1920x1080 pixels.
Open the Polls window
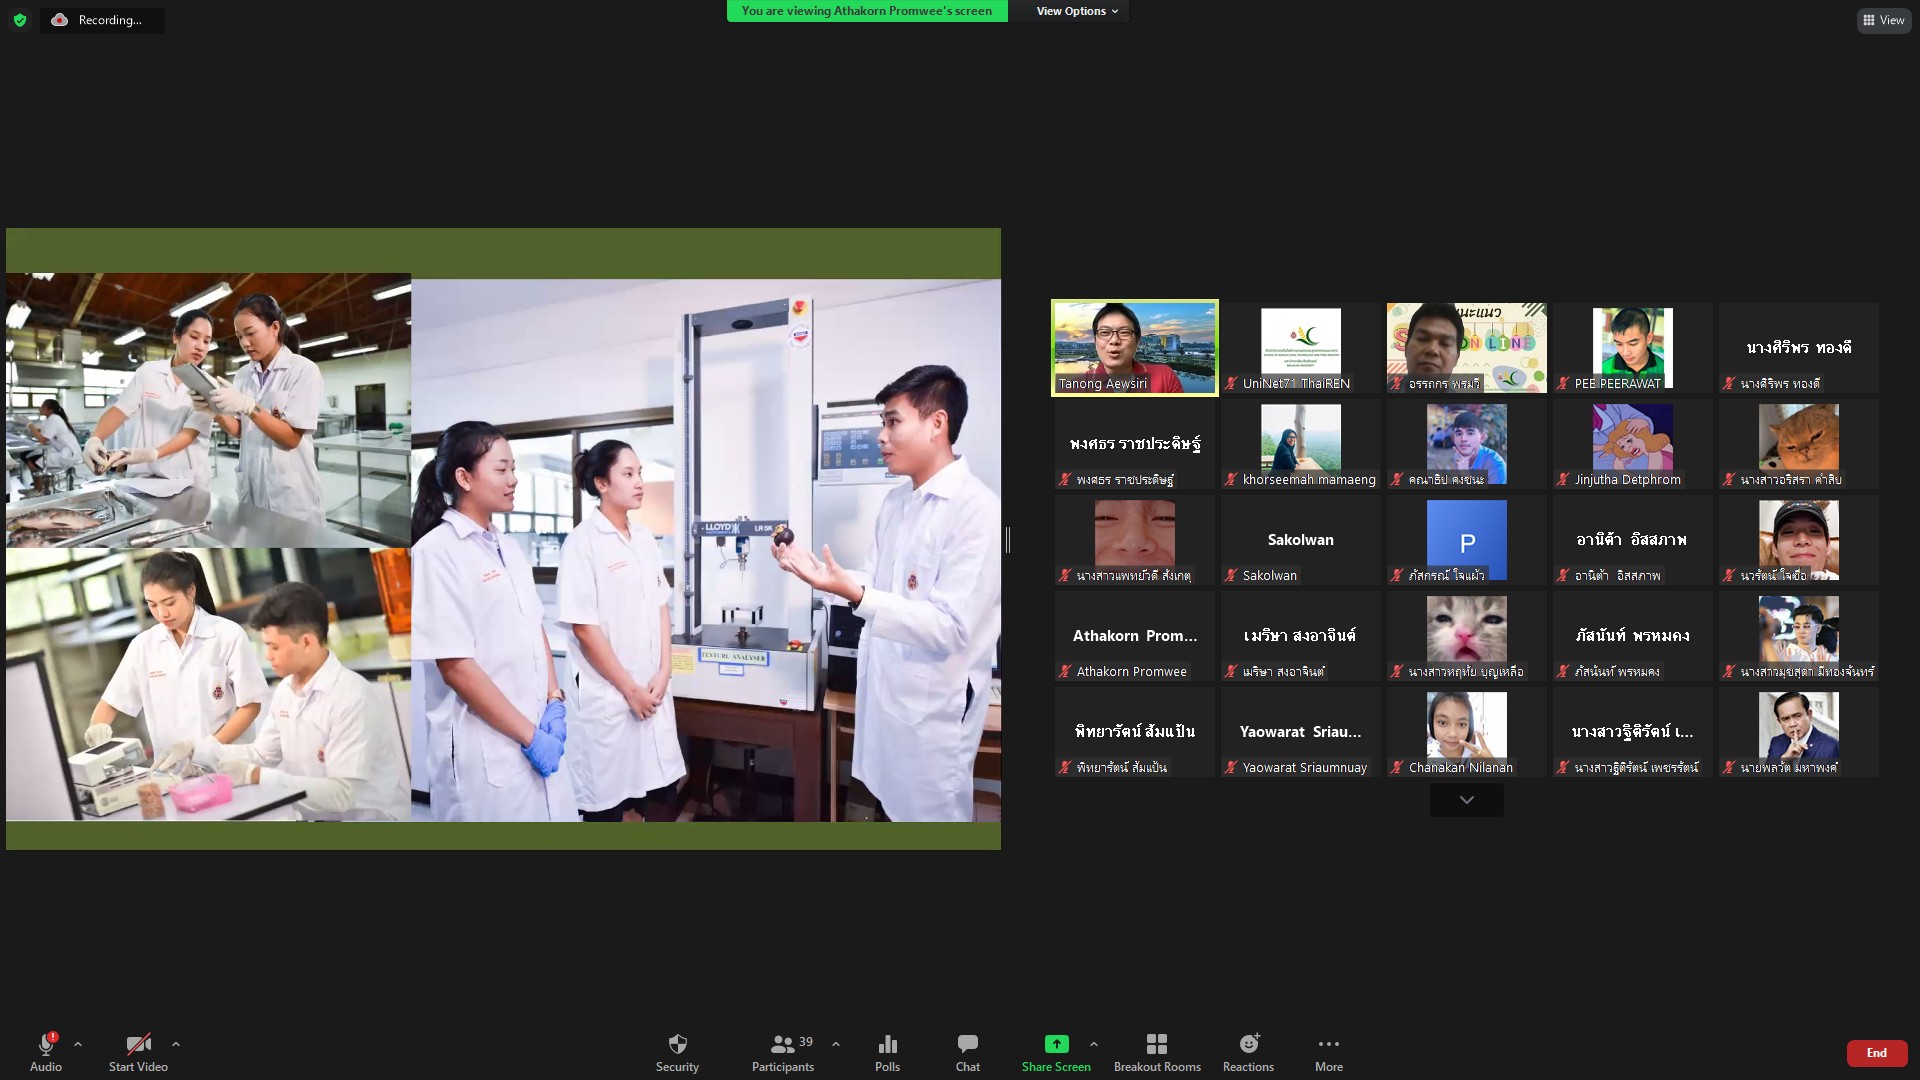click(887, 1052)
